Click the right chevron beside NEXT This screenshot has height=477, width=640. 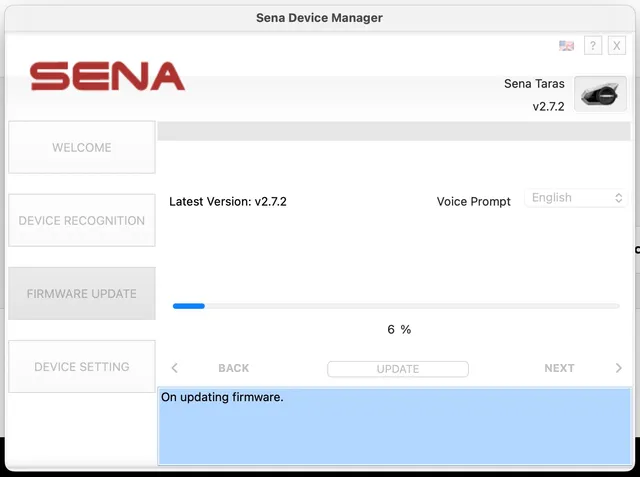[619, 368]
